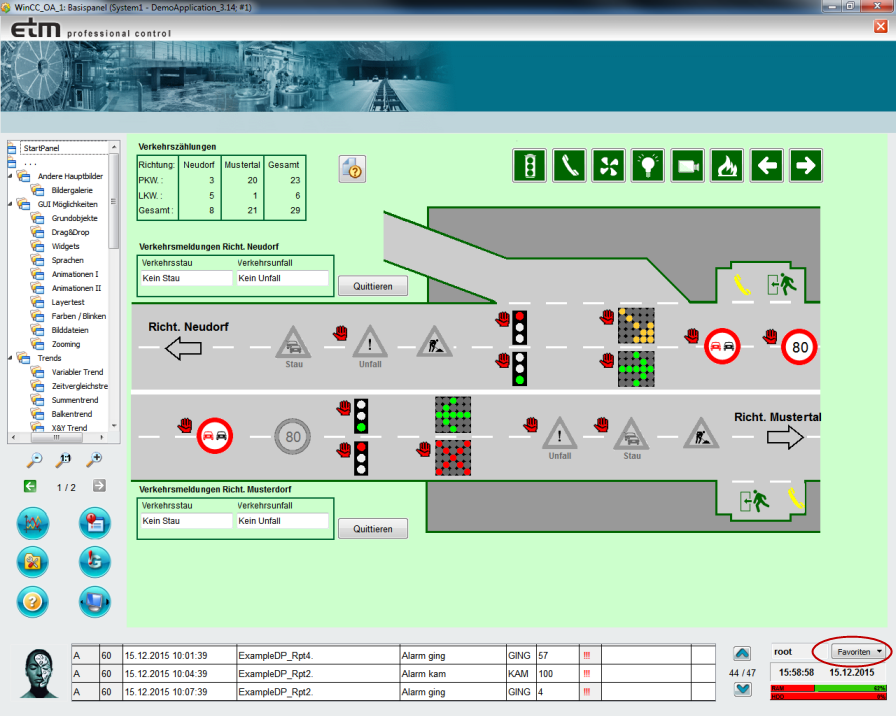Viewport: 896px width, 716px height.
Task: Select the fire alarm flame icon
Action: (727, 166)
